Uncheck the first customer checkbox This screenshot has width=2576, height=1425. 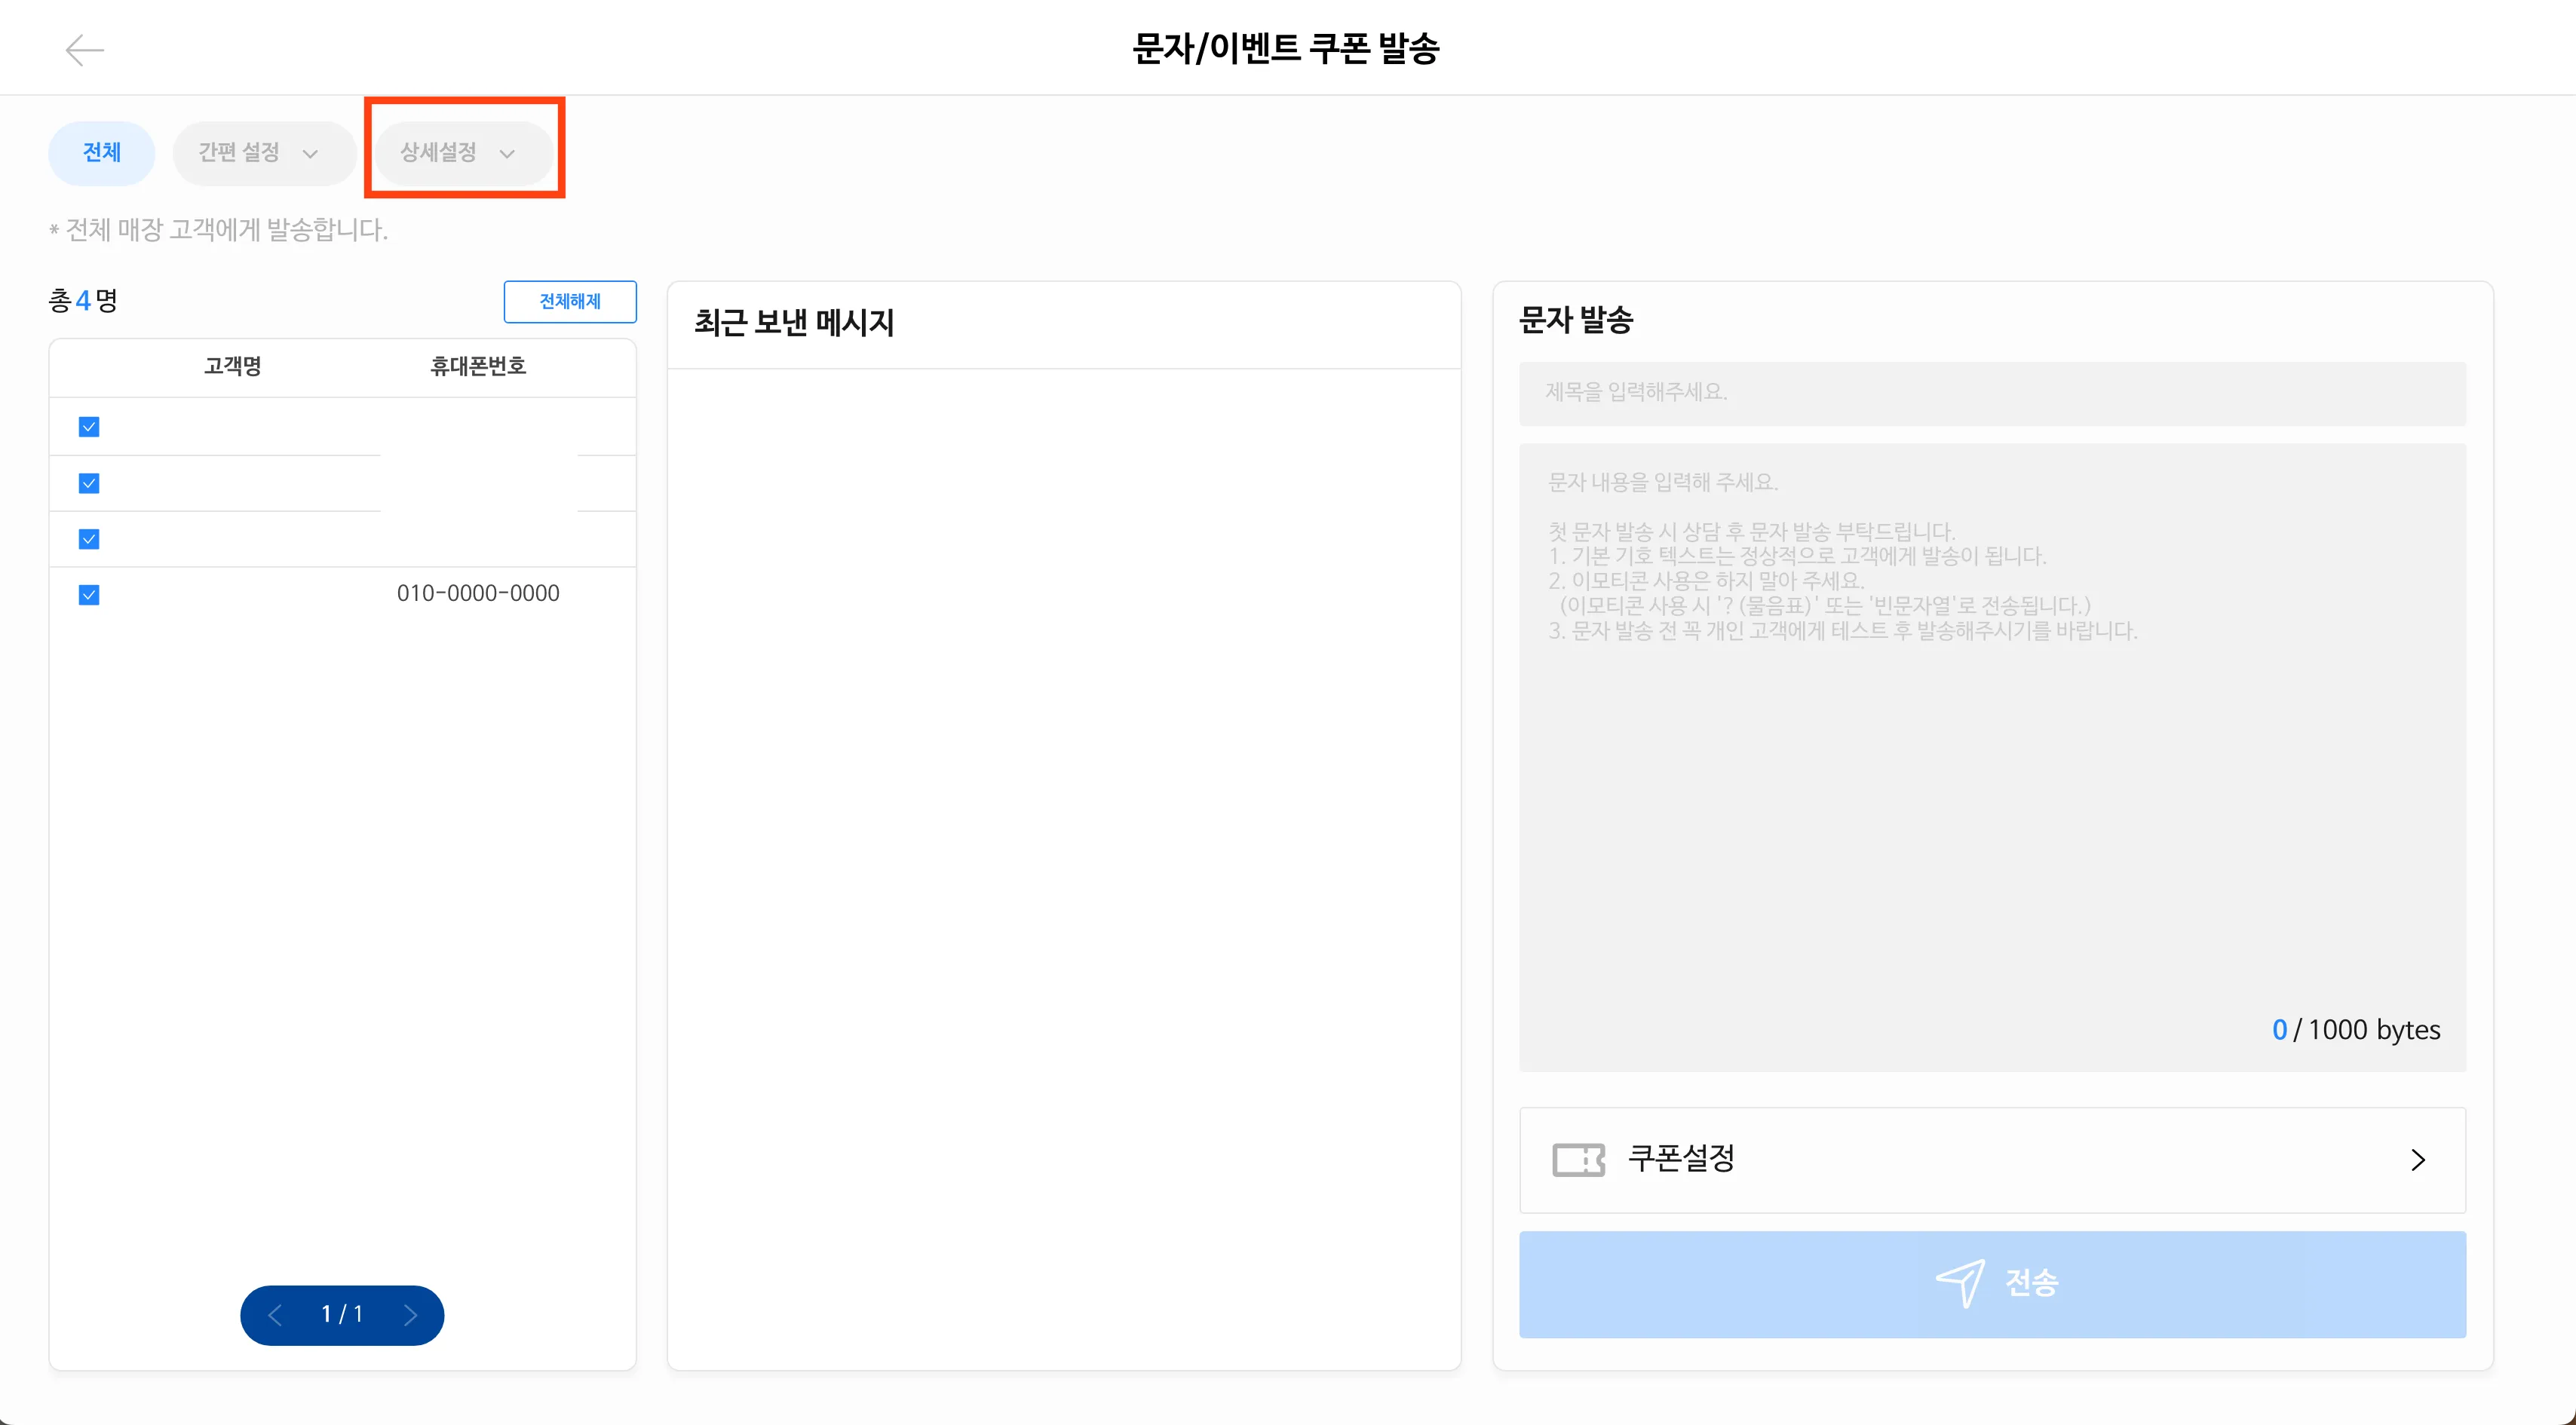click(x=89, y=427)
